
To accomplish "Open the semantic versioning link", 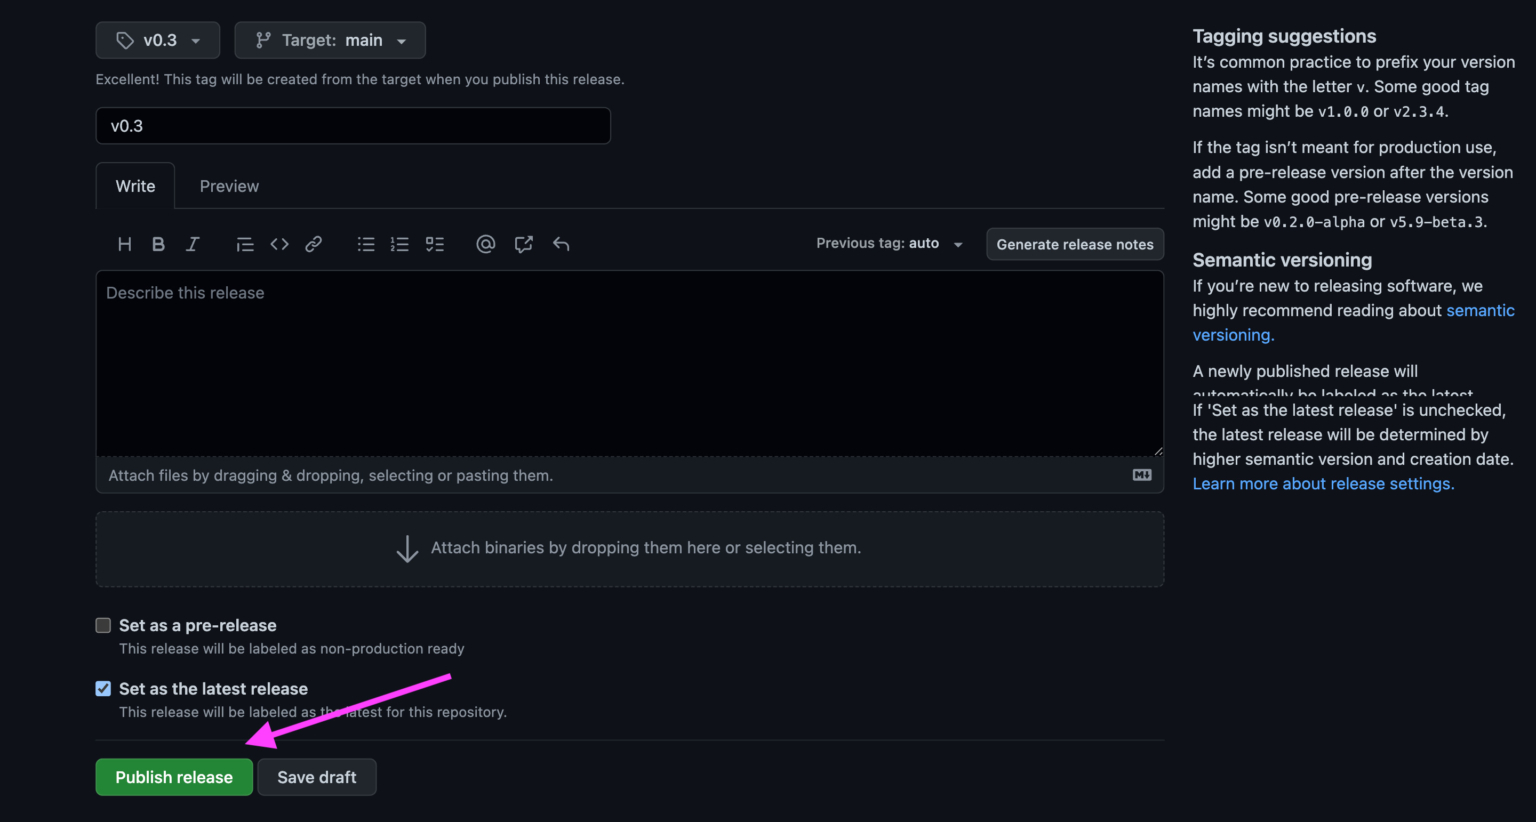I will click(x=1481, y=310).
